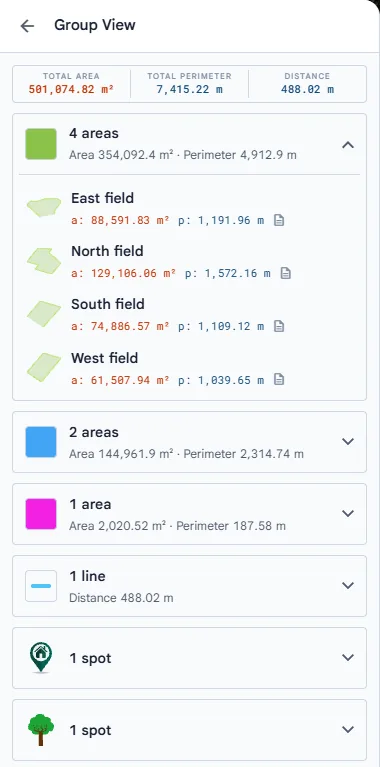This screenshot has width=380, height=767.
Task: Expand the house 1 spot group
Action: click(348, 657)
